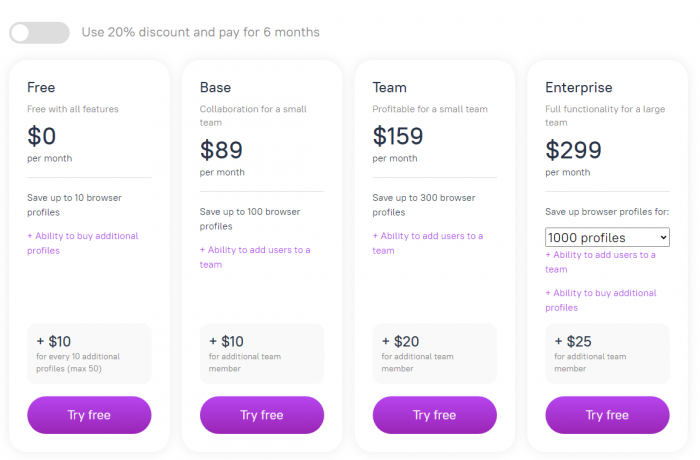700x460 pixels.
Task: Open Free plan's buy additional profiles link
Action: pyautogui.click(x=83, y=243)
